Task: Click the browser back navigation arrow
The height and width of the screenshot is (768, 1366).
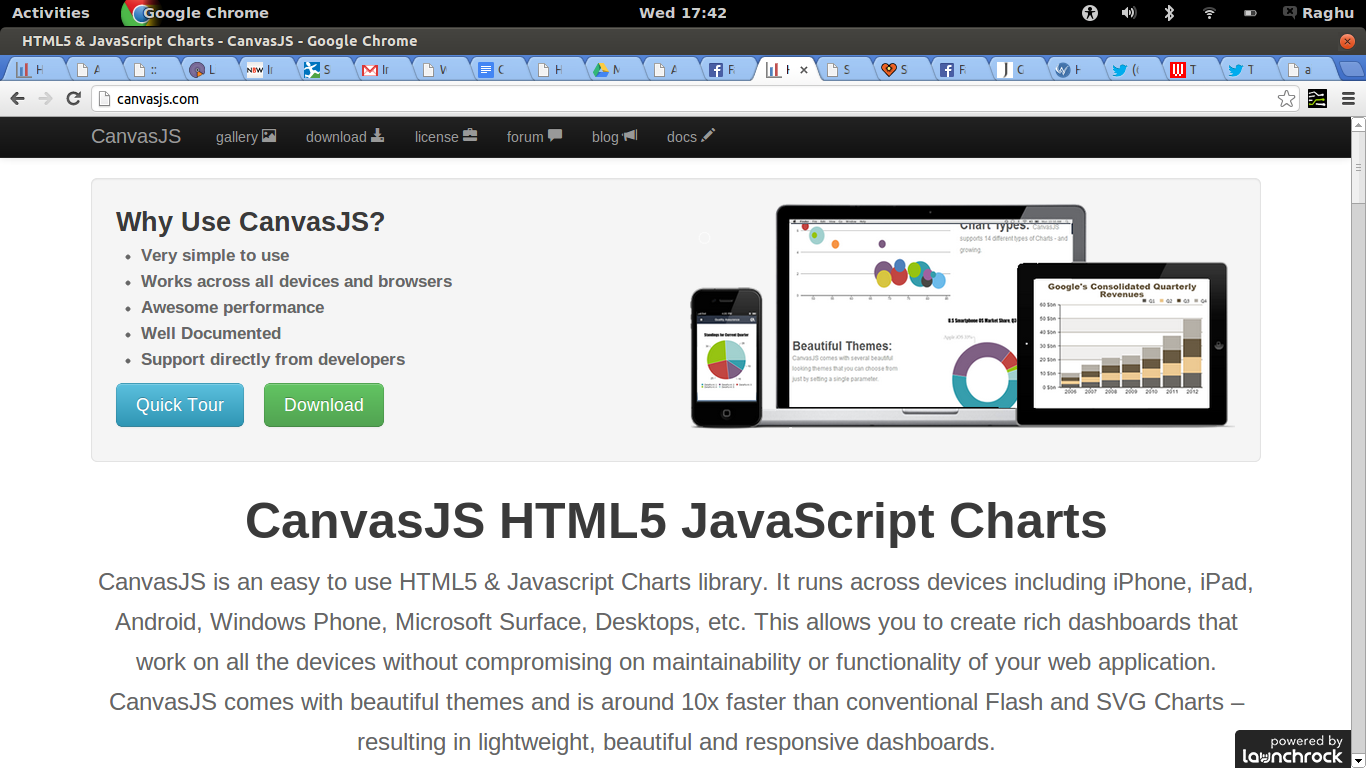Action: (x=18, y=98)
